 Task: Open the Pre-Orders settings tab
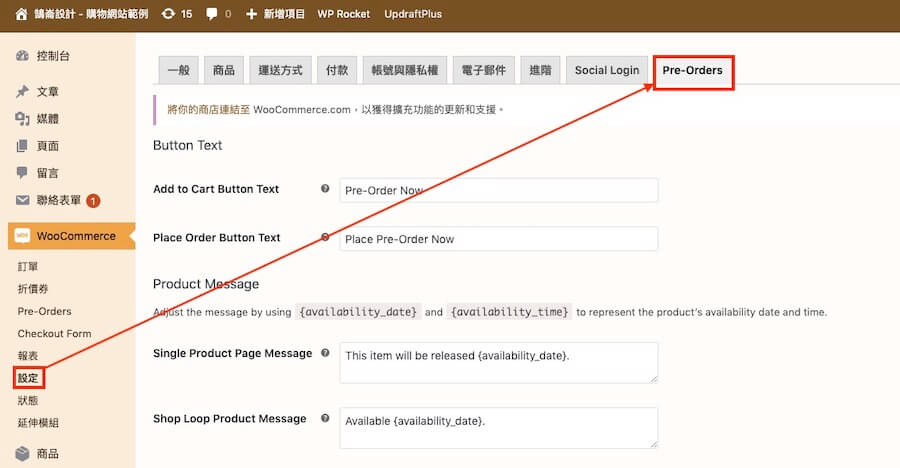pos(692,70)
